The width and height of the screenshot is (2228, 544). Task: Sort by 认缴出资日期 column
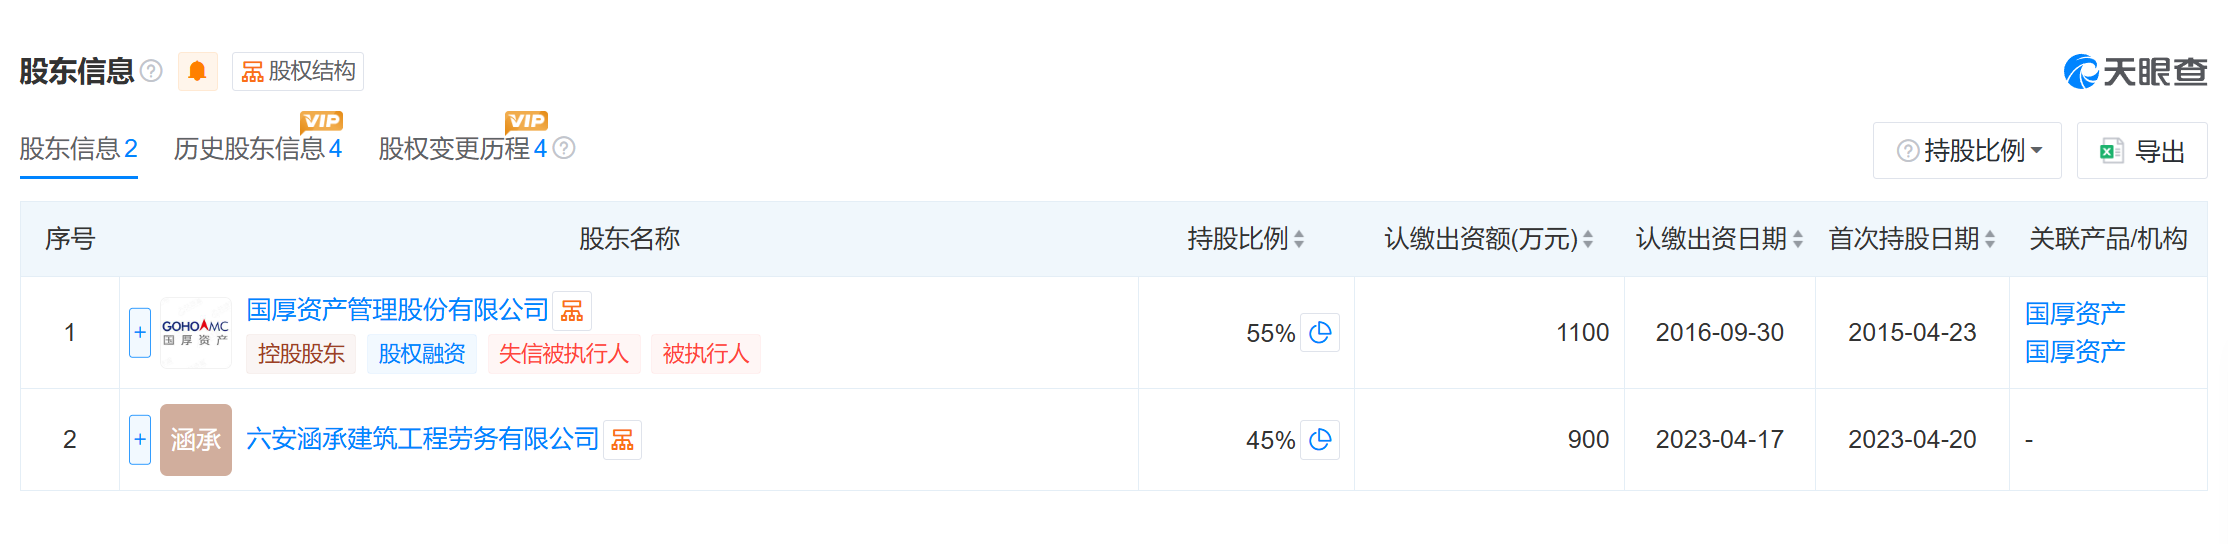point(1798,239)
